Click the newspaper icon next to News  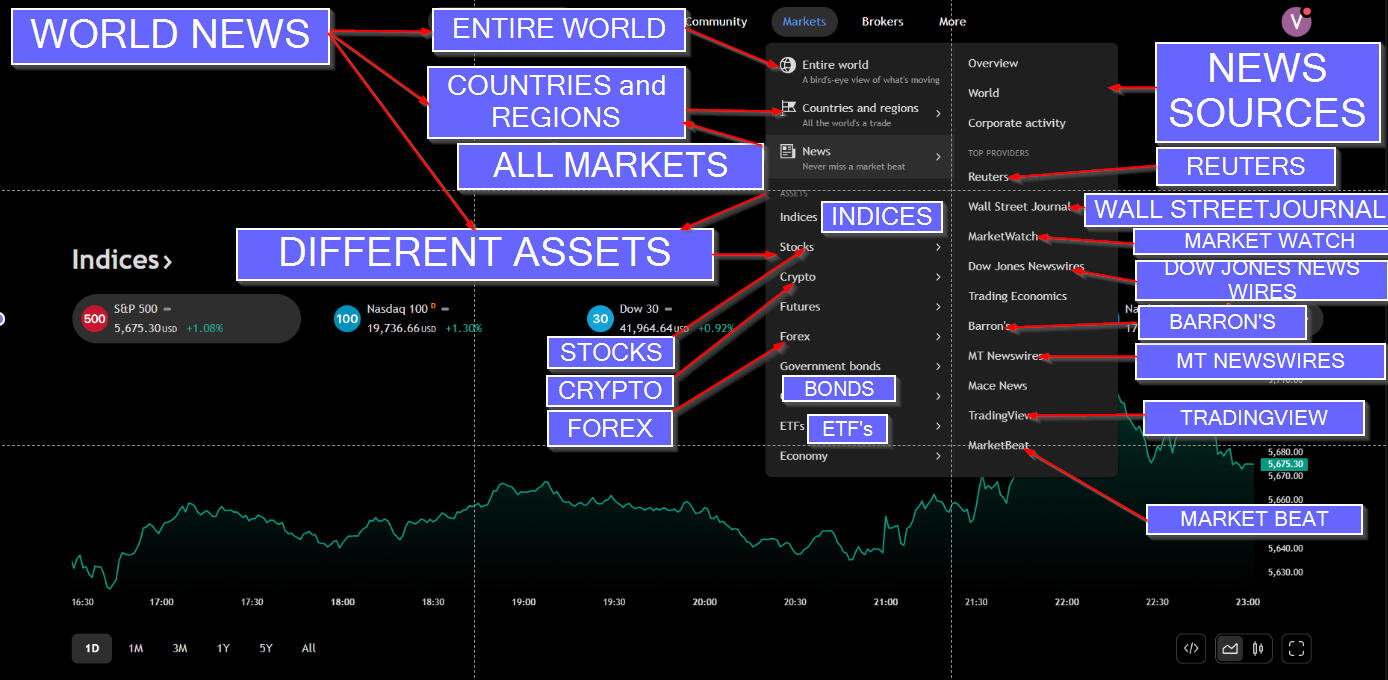click(x=787, y=152)
